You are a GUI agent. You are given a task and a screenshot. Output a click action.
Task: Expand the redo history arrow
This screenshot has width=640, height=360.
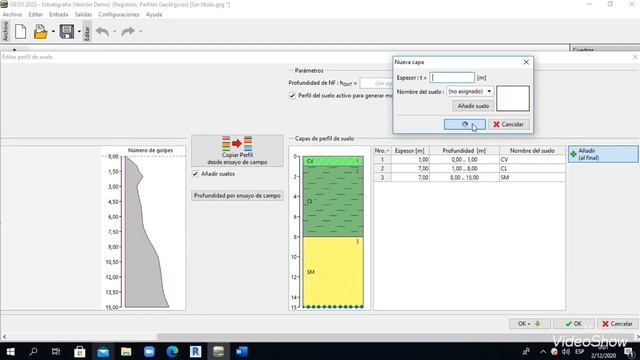(x=140, y=31)
